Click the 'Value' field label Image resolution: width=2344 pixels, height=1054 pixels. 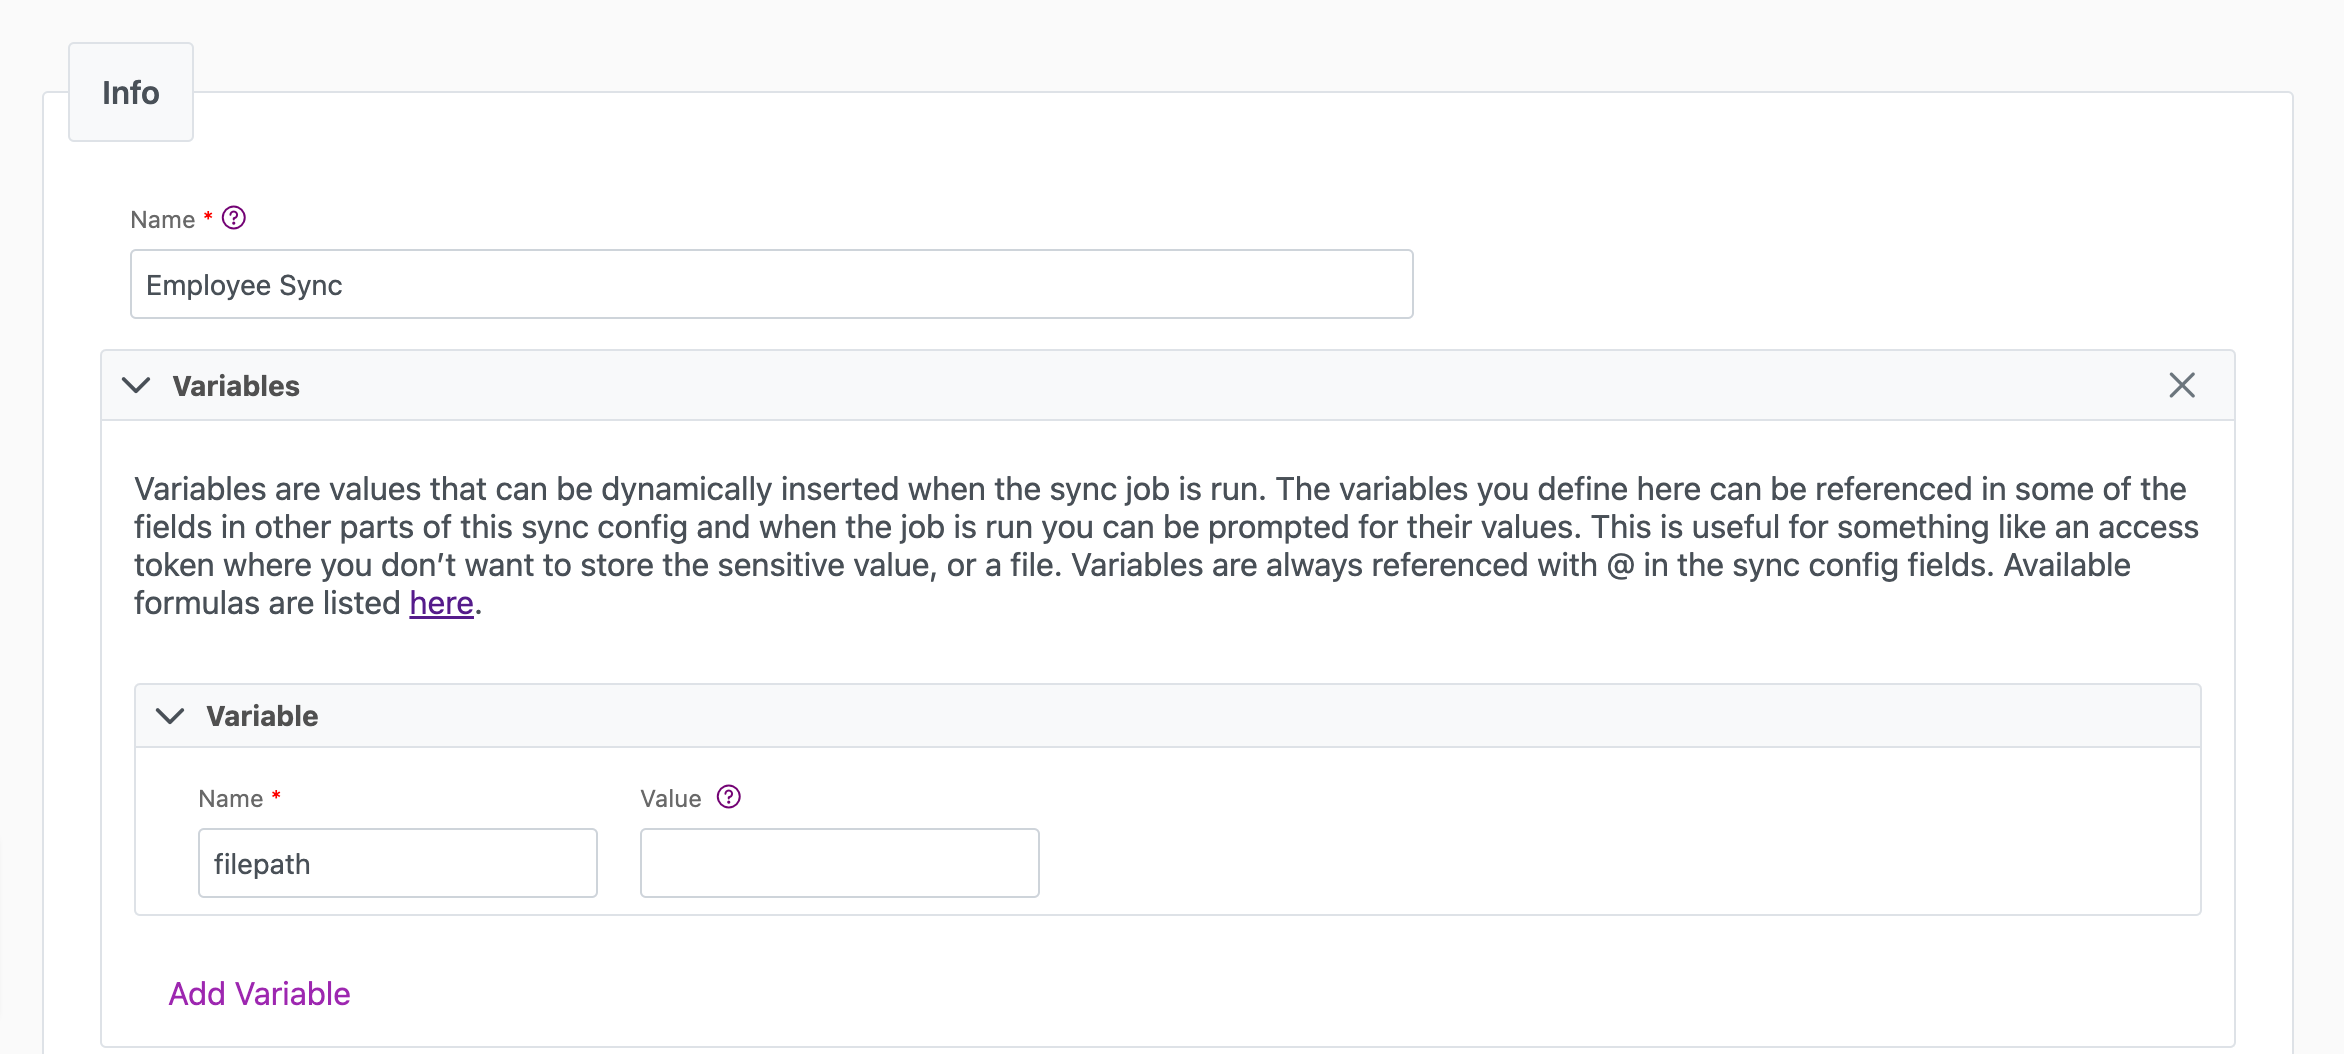point(671,799)
